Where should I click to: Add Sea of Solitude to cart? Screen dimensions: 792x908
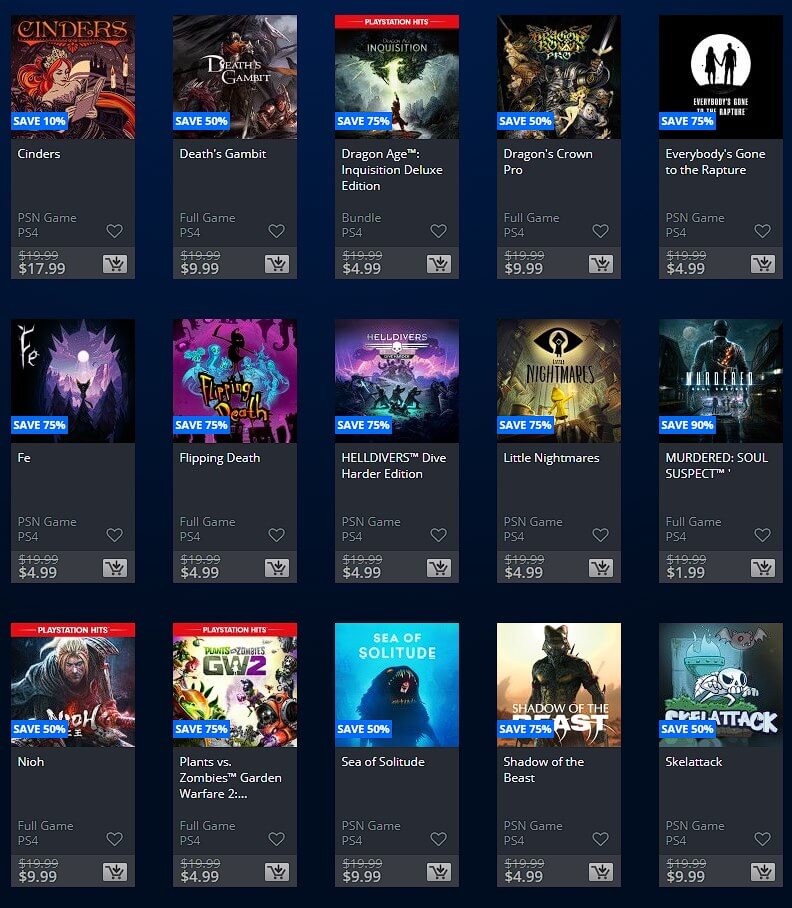439,872
